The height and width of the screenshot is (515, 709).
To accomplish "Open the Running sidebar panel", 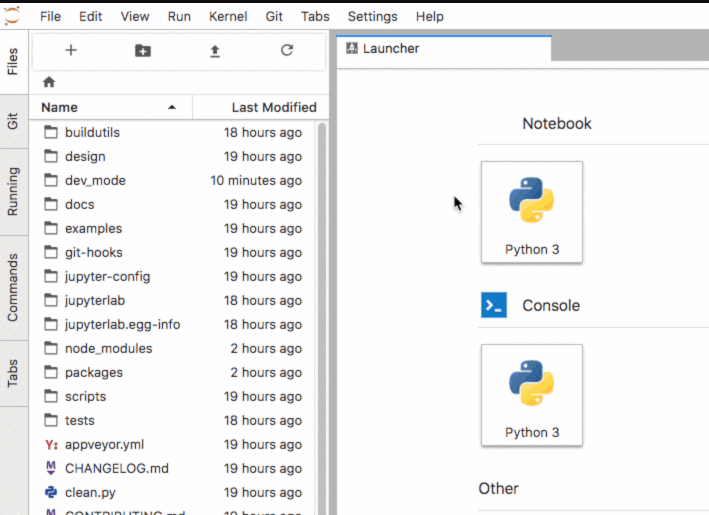I will click(x=13, y=191).
